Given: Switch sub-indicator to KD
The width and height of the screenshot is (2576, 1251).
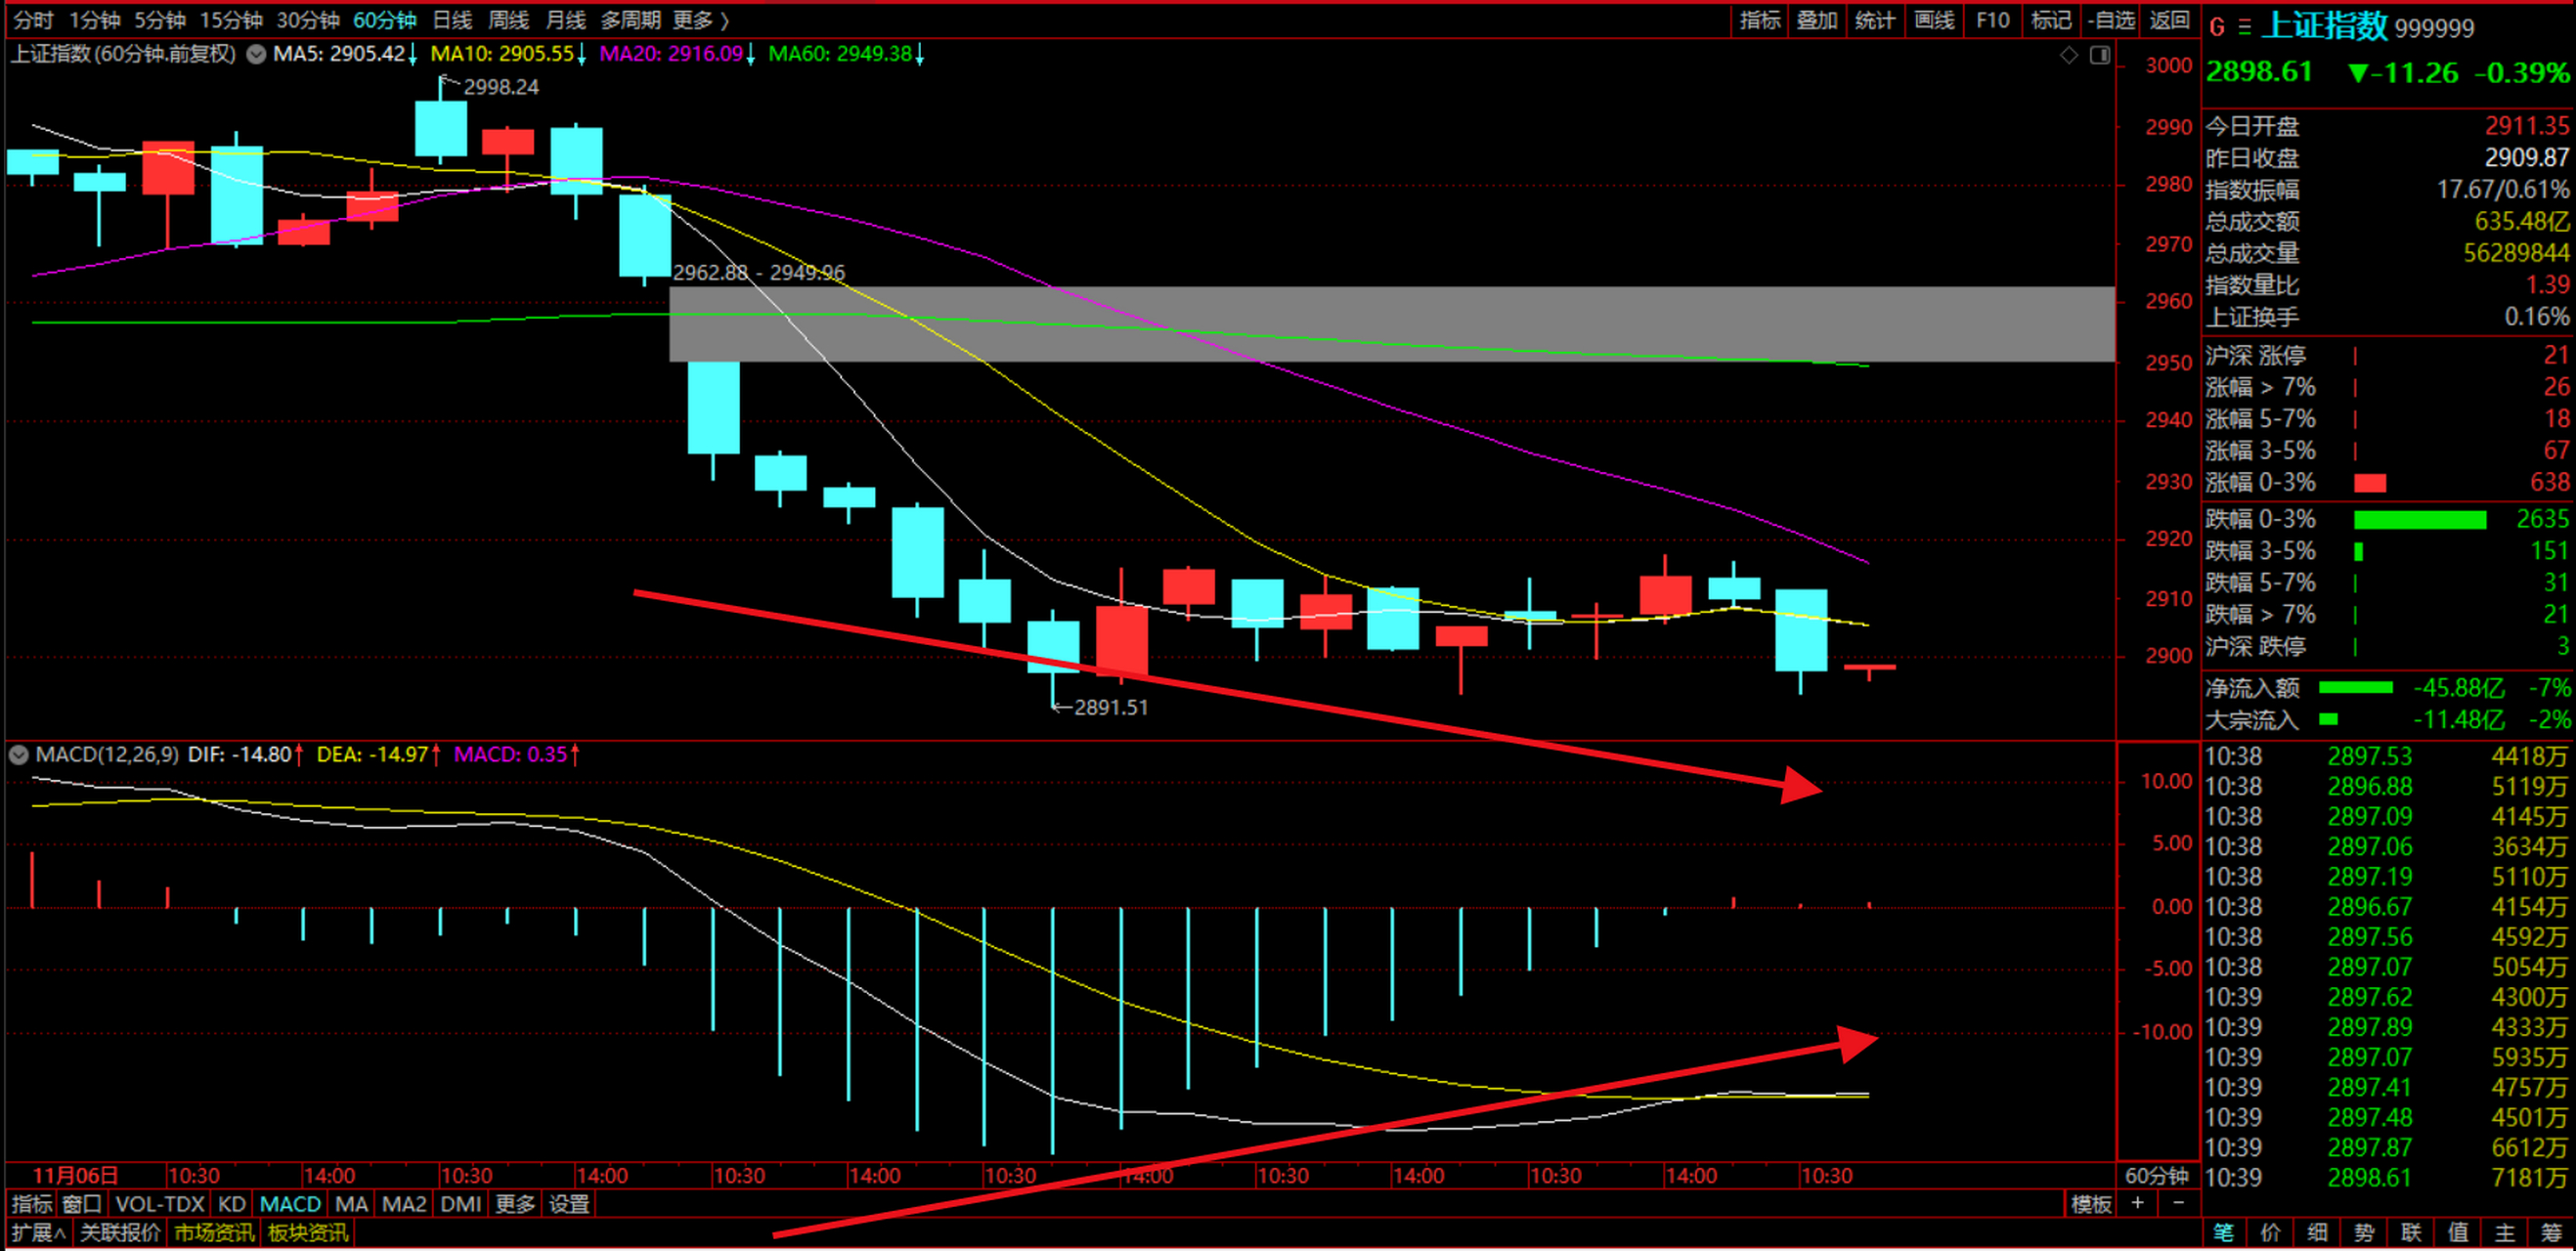Looking at the screenshot, I should (x=232, y=1204).
